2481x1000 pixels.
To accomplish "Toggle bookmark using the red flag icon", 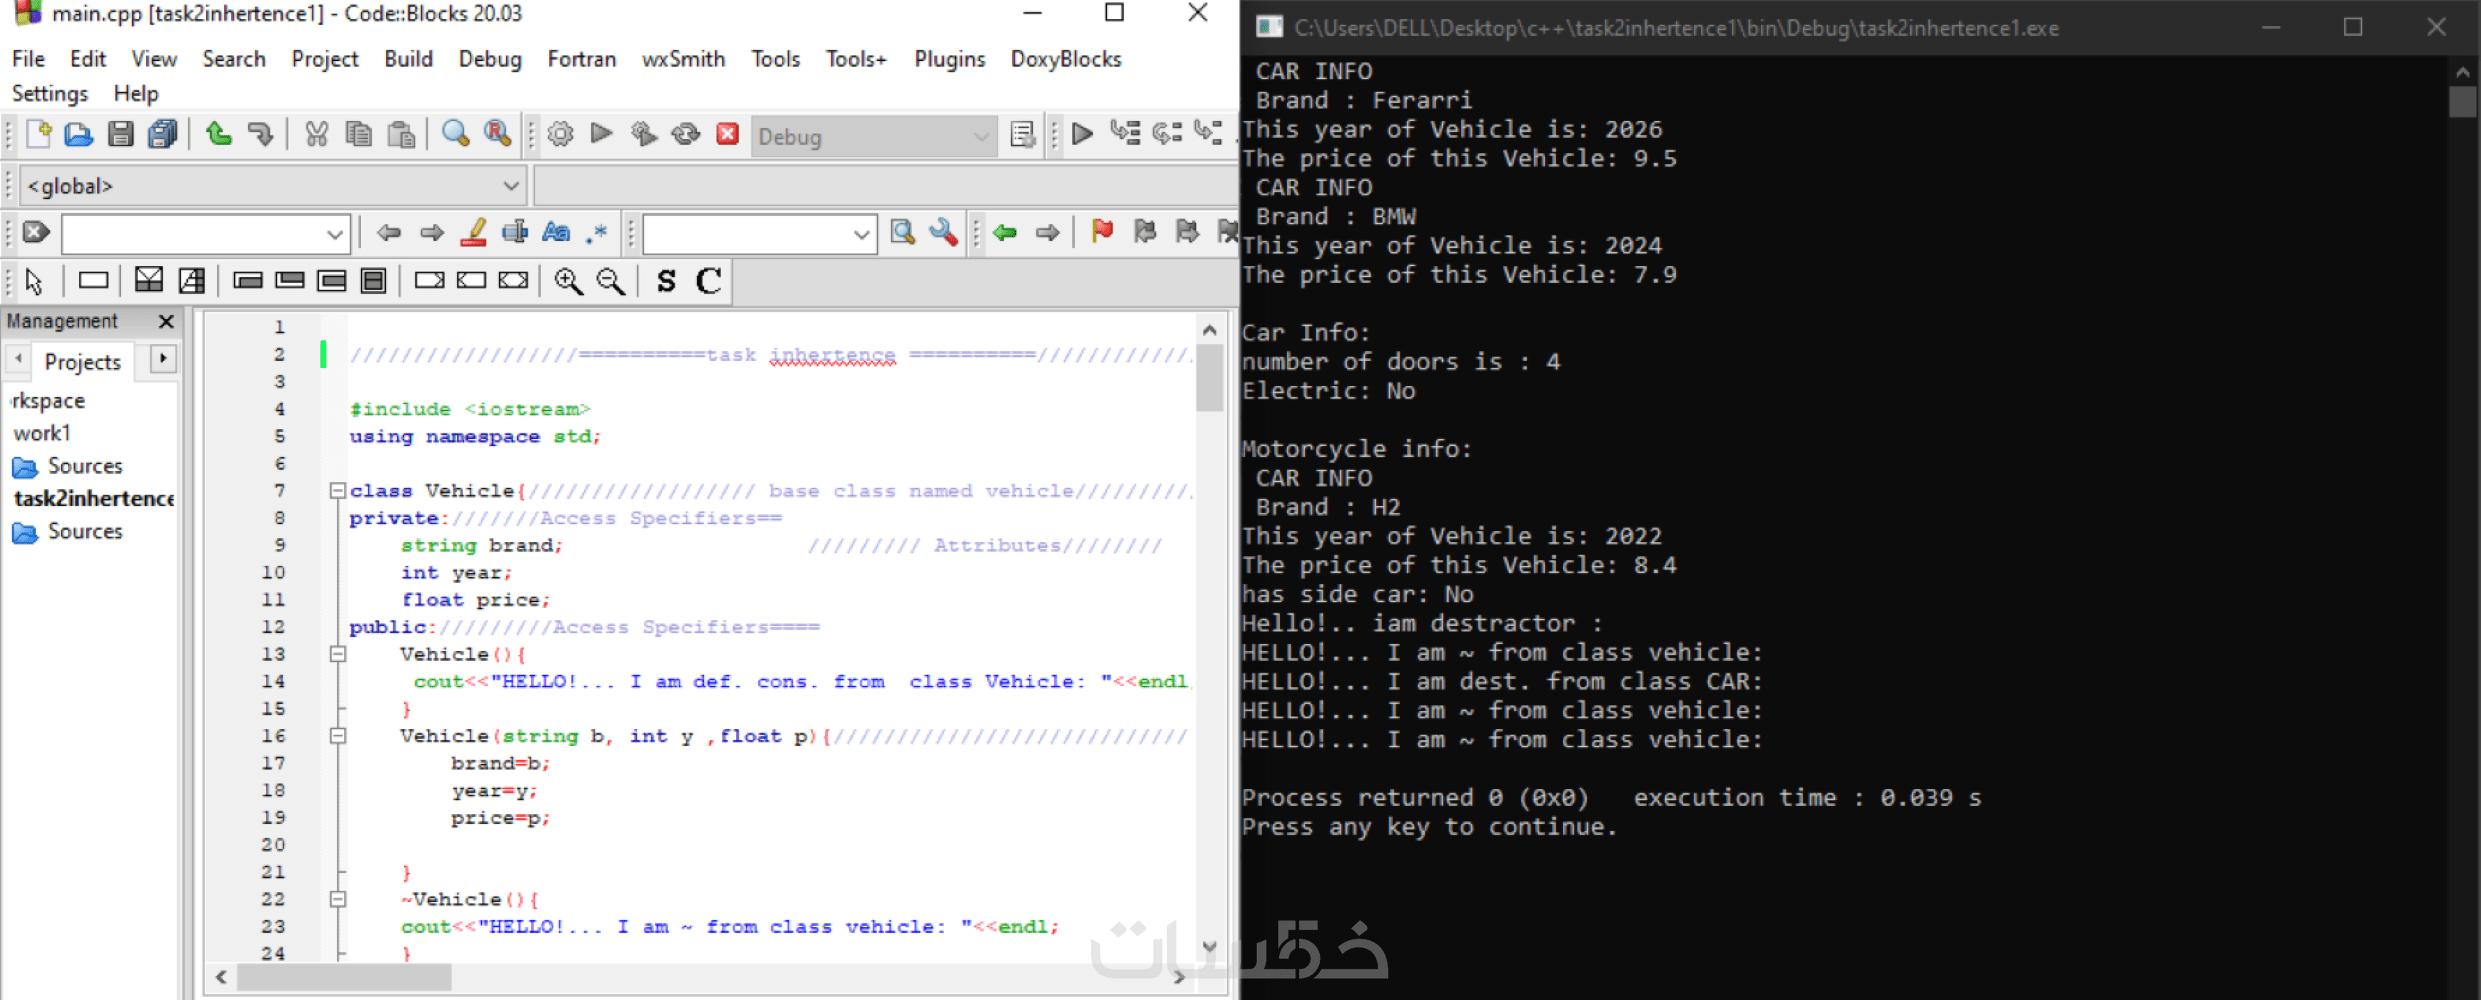I will tap(1102, 233).
